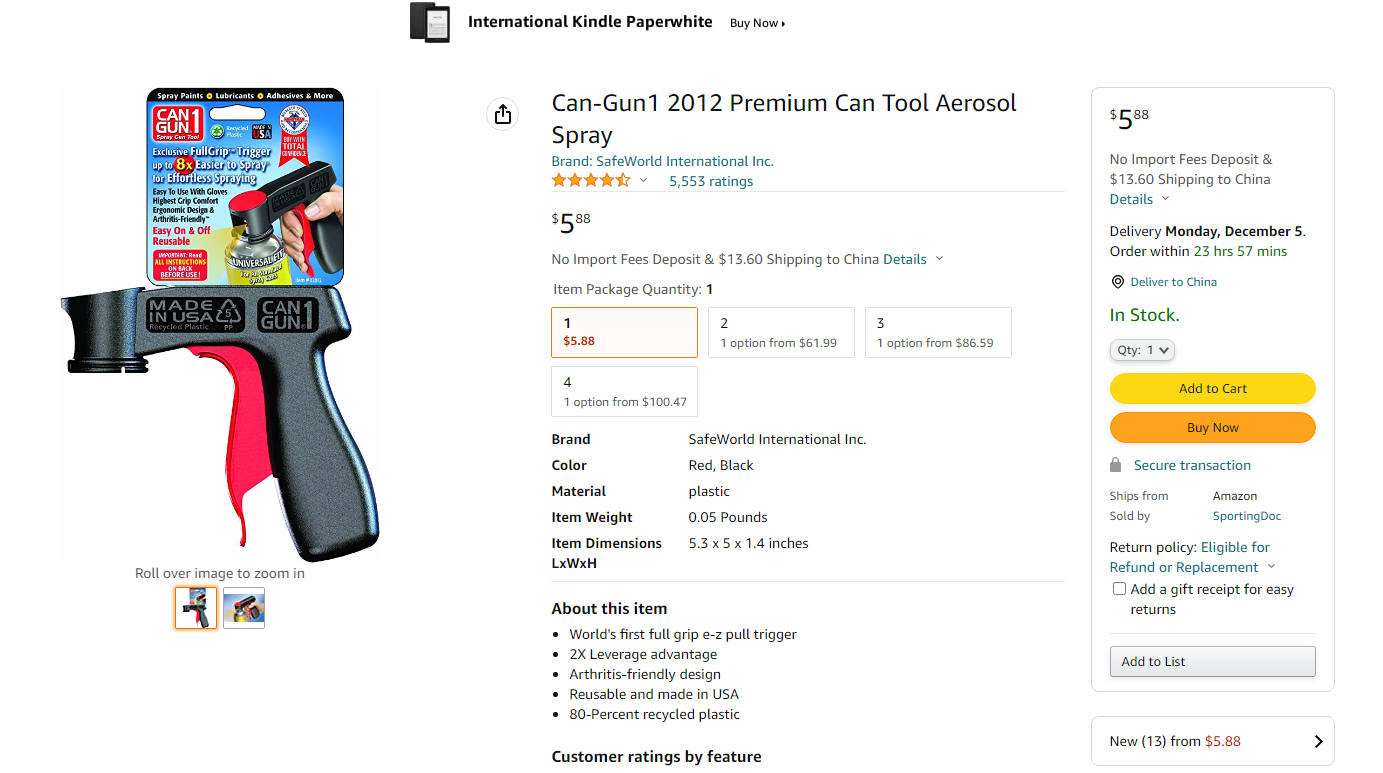
Task: Select the second product thumbnail image
Action: click(244, 608)
